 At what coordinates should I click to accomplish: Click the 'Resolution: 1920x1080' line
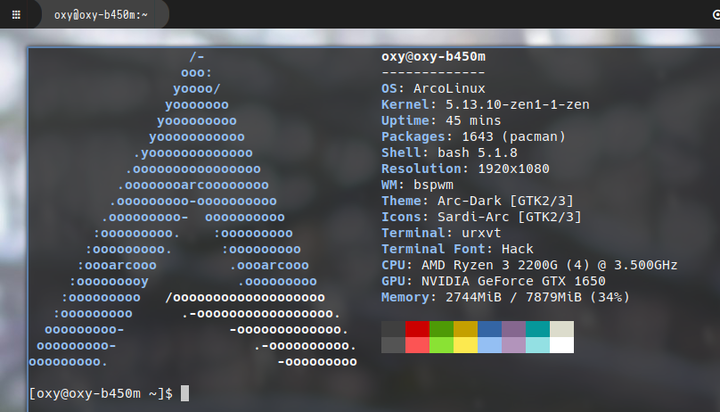465,169
